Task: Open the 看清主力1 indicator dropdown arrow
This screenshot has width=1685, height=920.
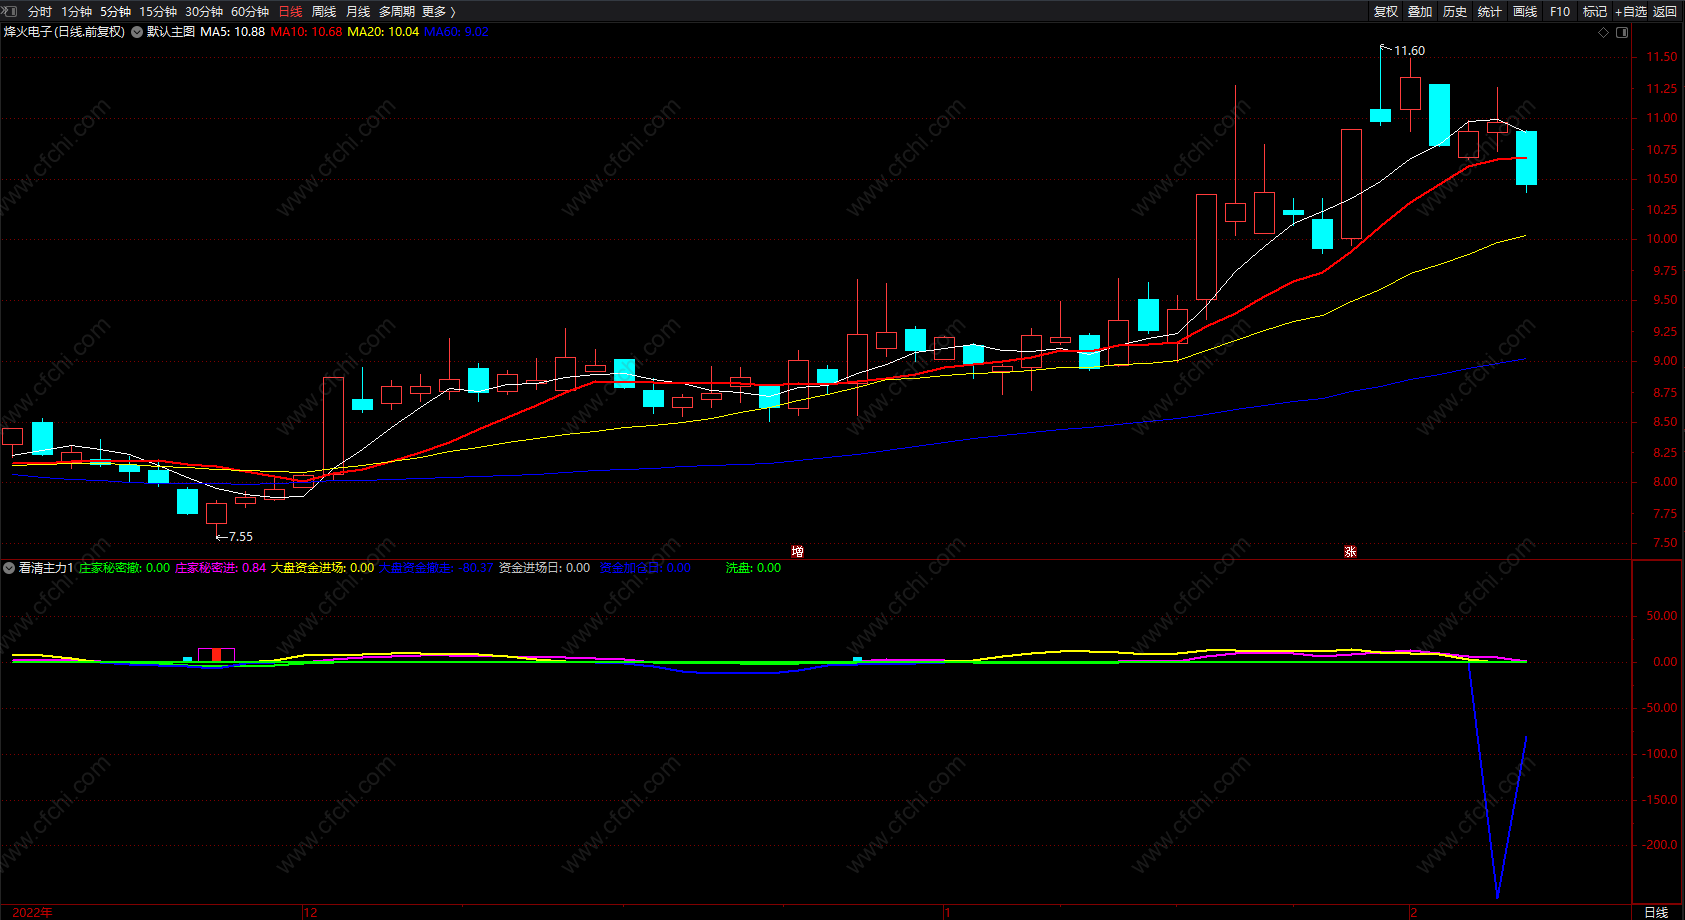Action: tap(9, 568)
